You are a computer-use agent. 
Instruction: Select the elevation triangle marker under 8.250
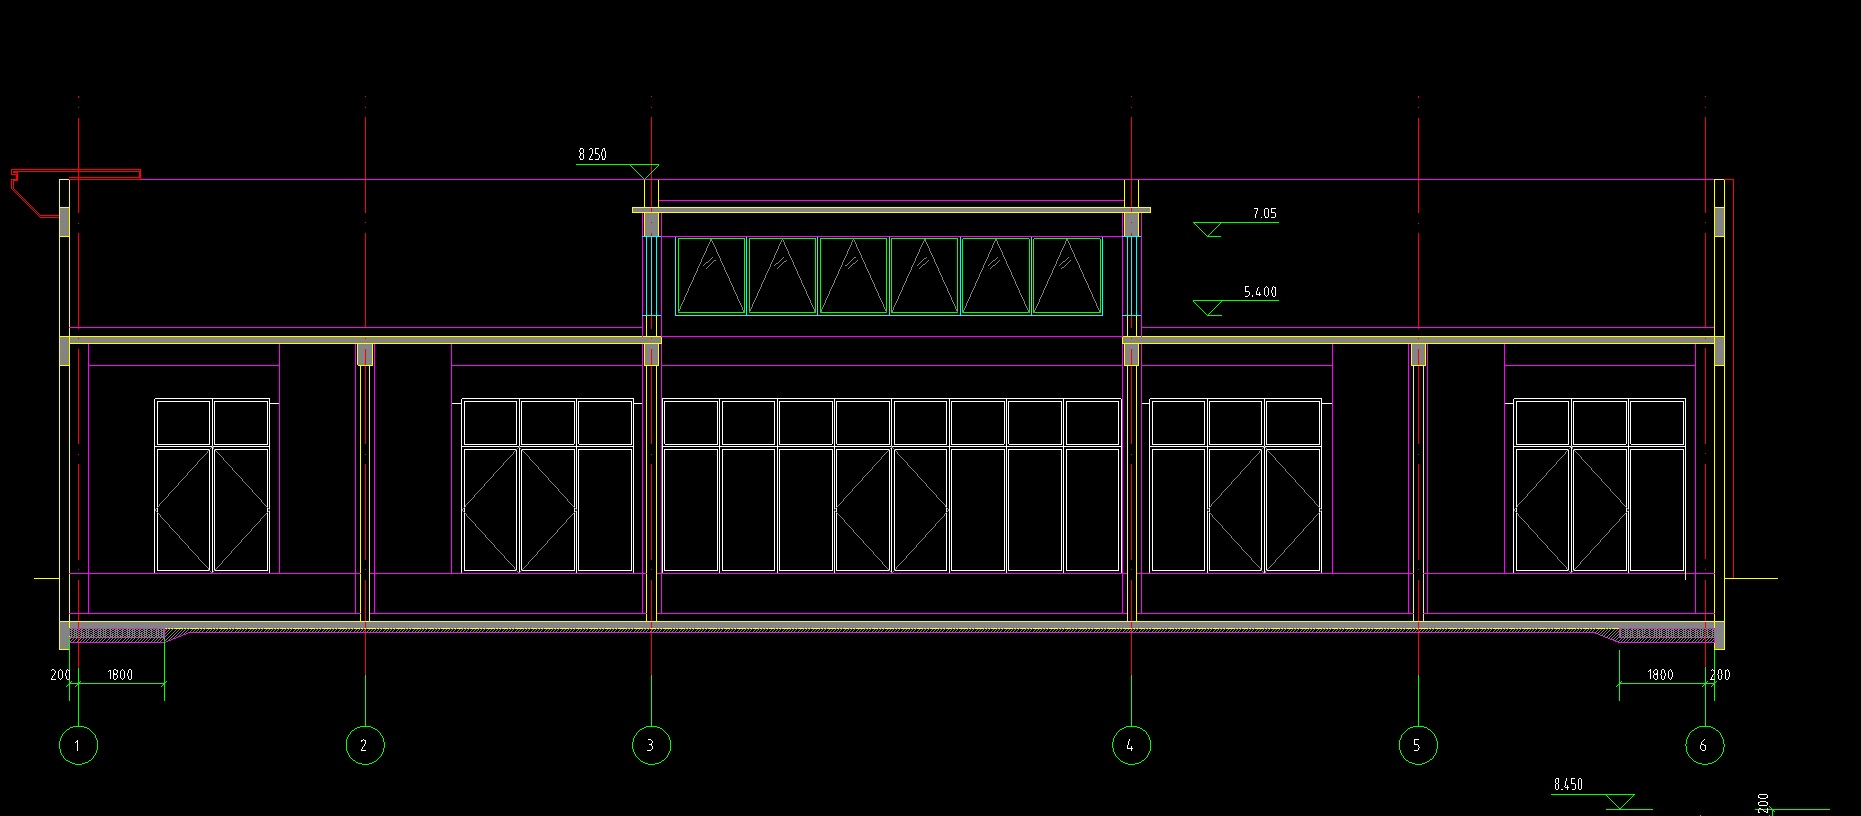[x=645, y=172]
